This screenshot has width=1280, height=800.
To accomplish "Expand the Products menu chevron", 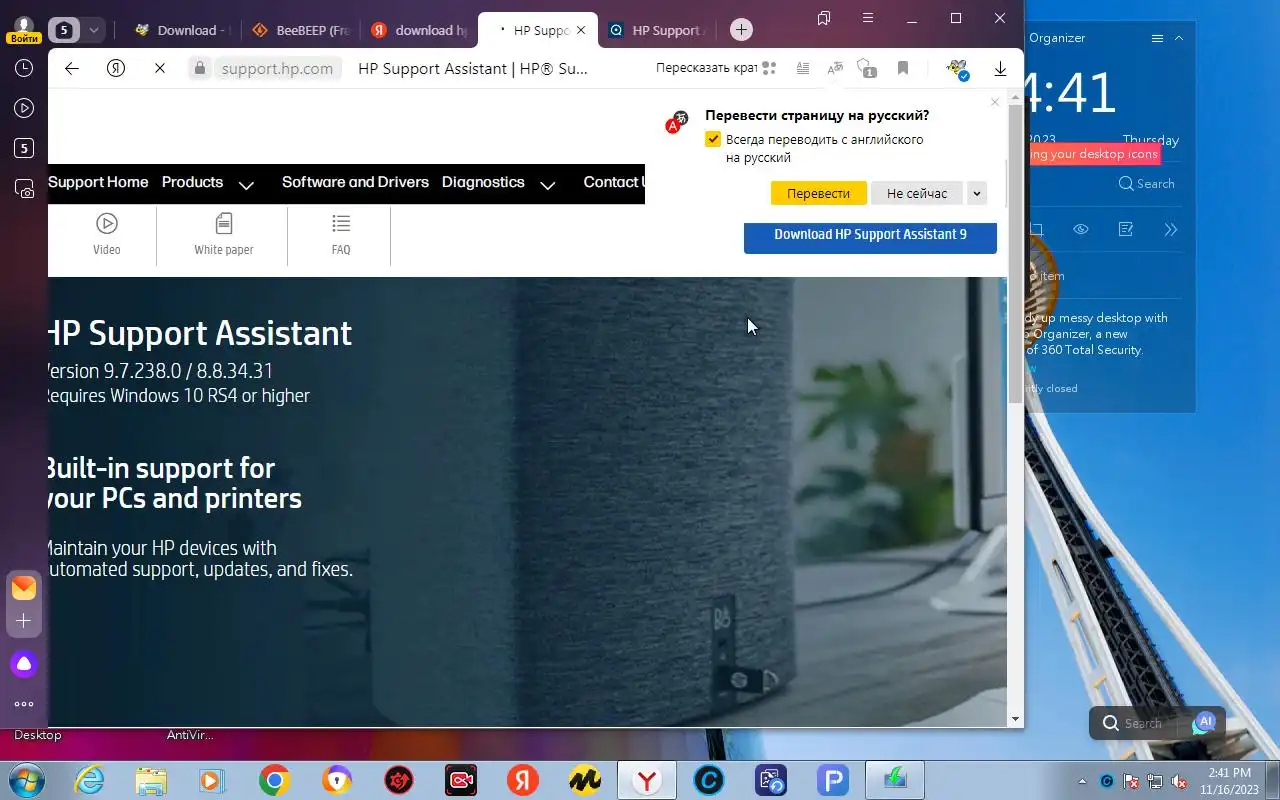I will [x=246, y=185].
